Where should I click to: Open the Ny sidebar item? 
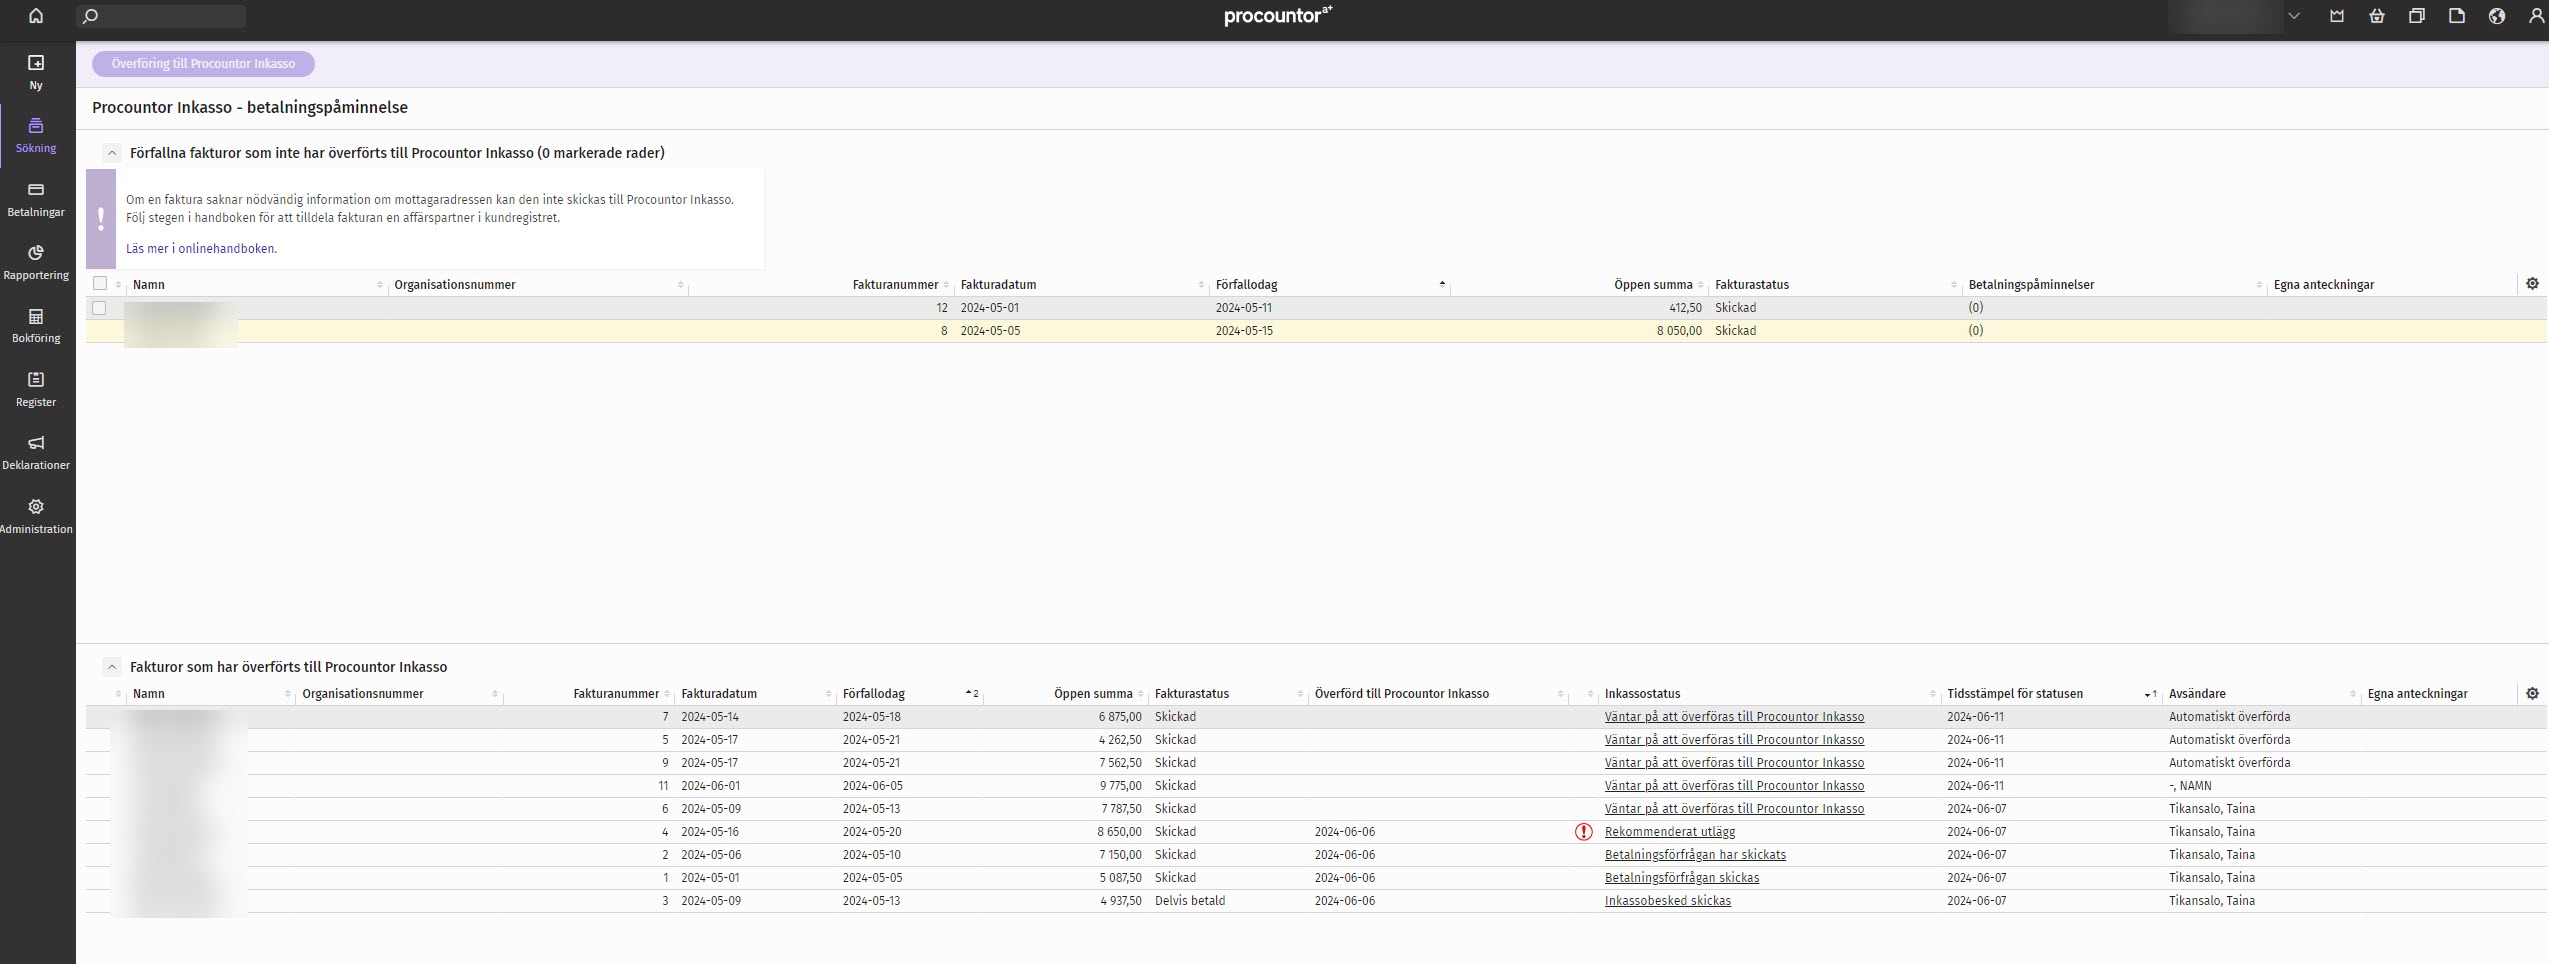36,72
